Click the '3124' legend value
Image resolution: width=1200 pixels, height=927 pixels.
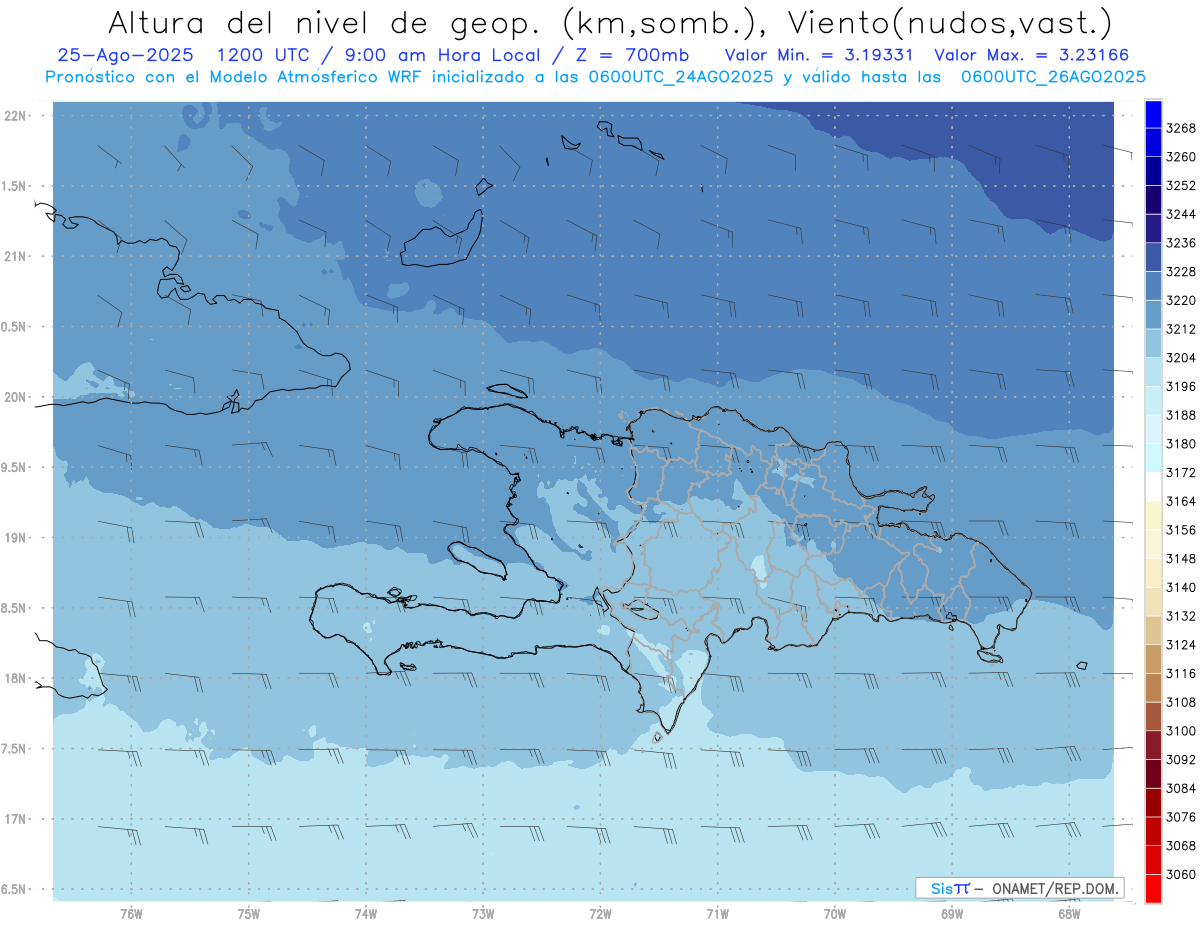[1181, 645]
